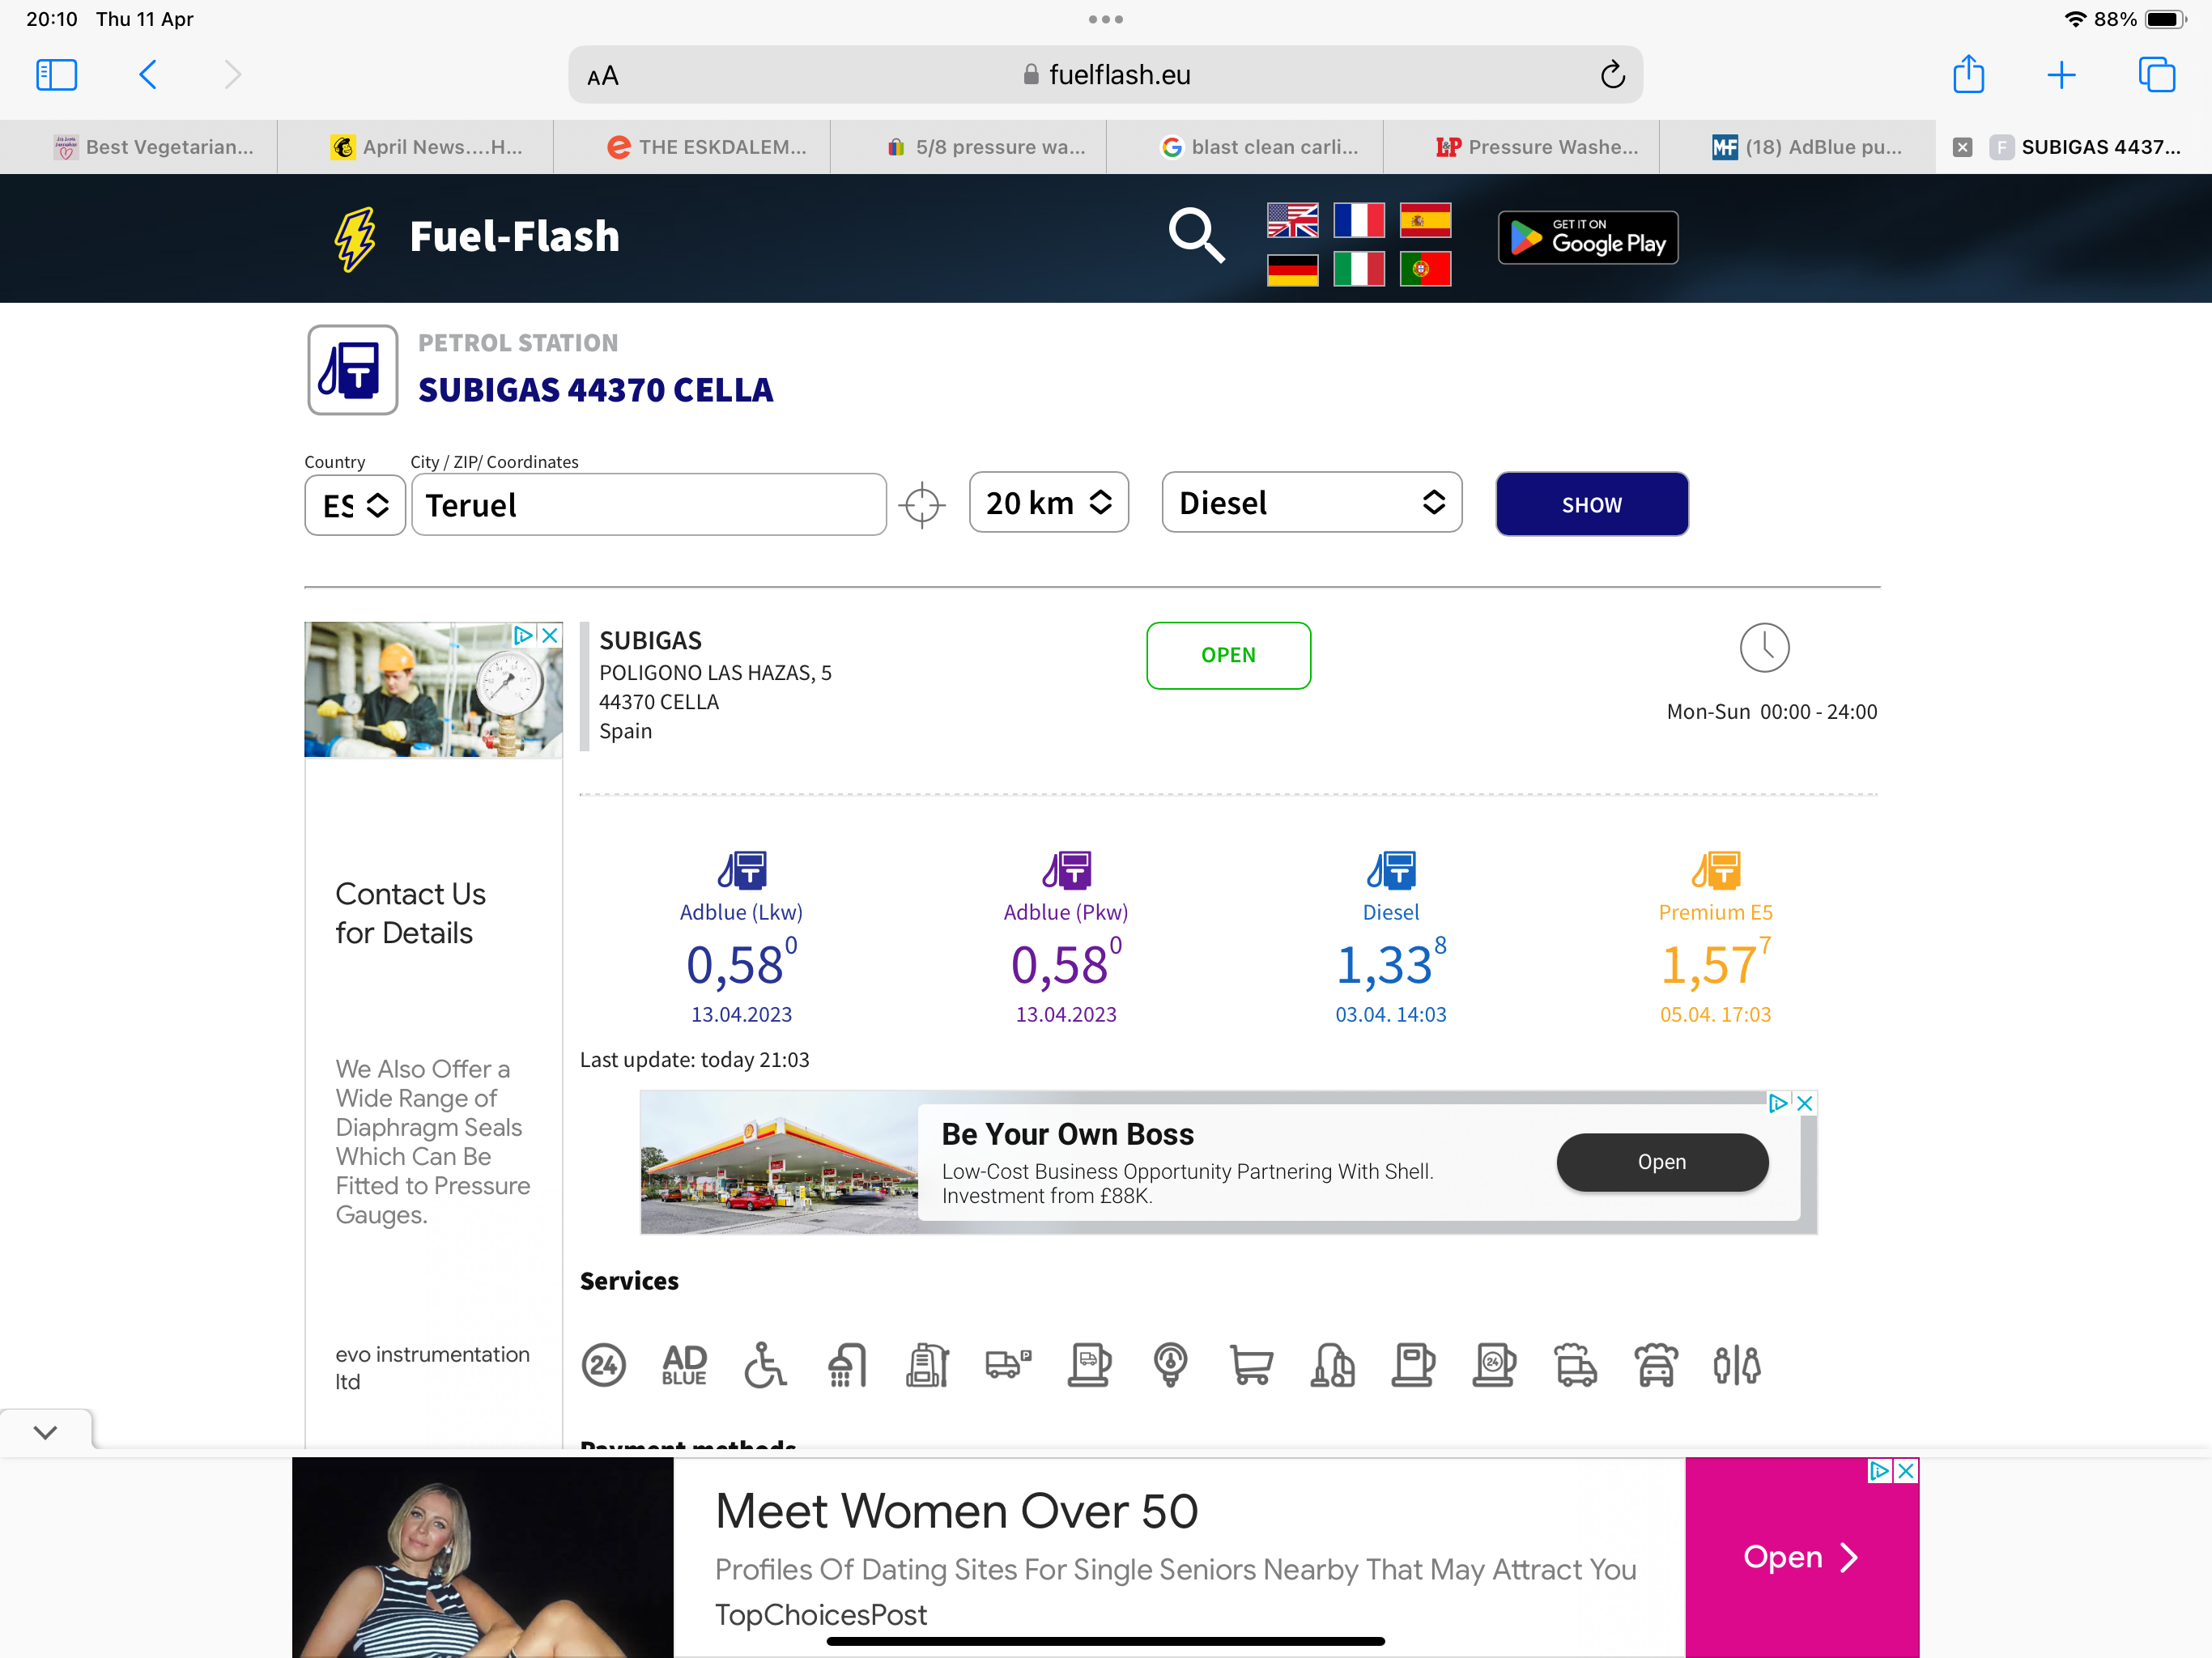Expand the bottom-left chevron panel
The width and height of the screenshot is (2212, 1658).
(x=46, y=1432)
